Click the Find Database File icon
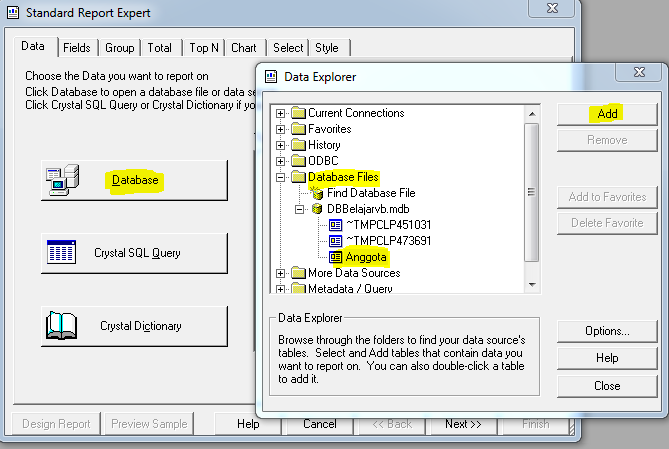Image resolution: width=669 pixels, height=449 pixels. point(317,193)
